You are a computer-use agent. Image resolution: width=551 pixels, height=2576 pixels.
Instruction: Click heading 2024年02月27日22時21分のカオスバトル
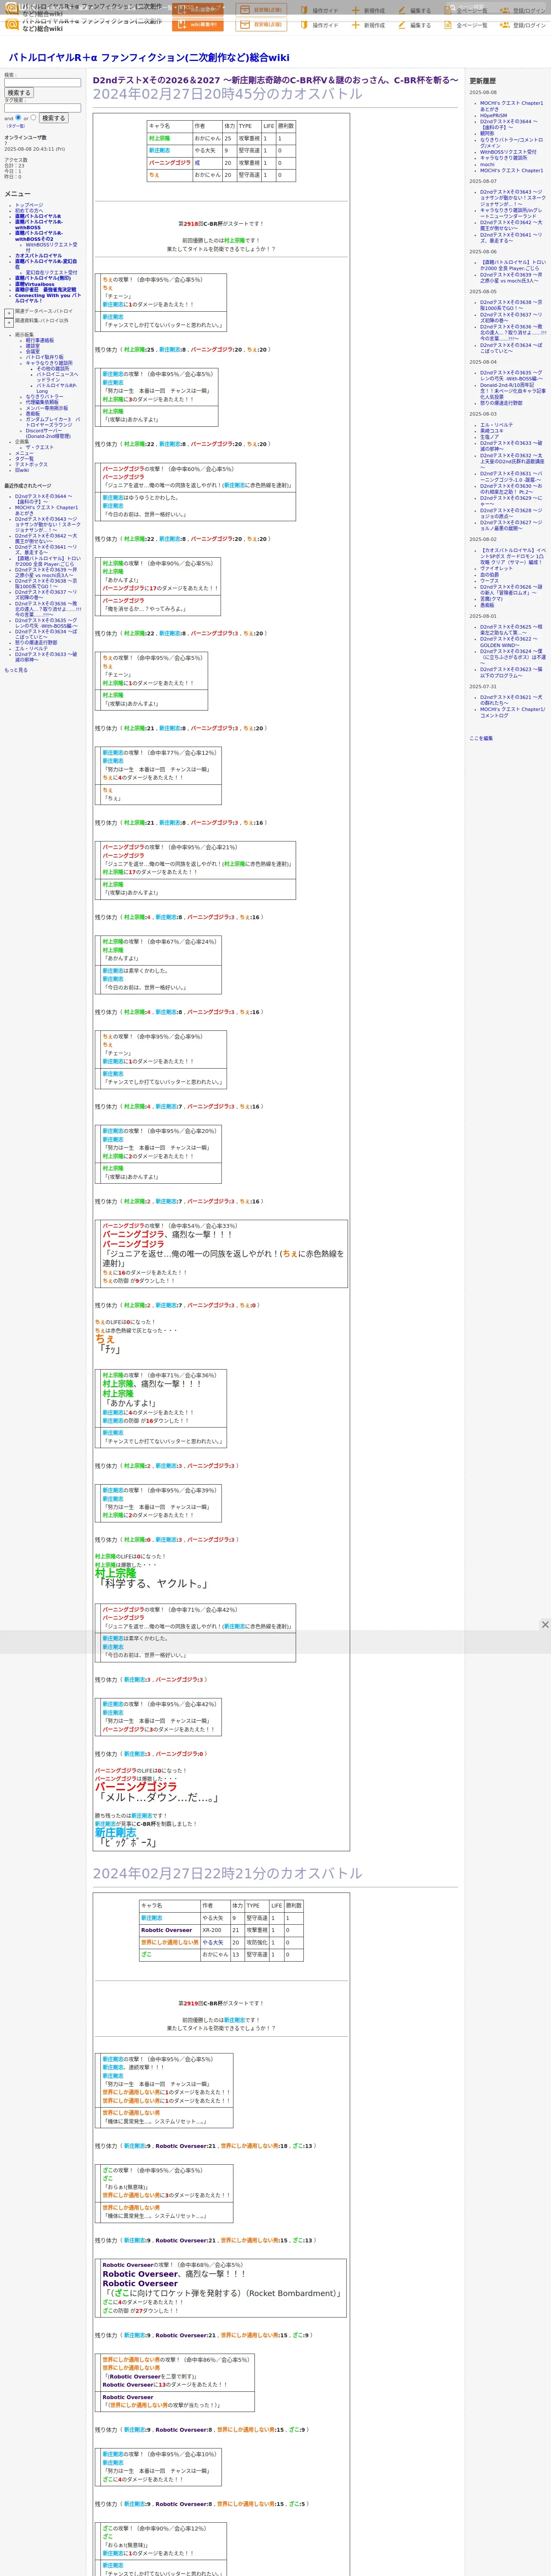click(x=228, y=1873)
